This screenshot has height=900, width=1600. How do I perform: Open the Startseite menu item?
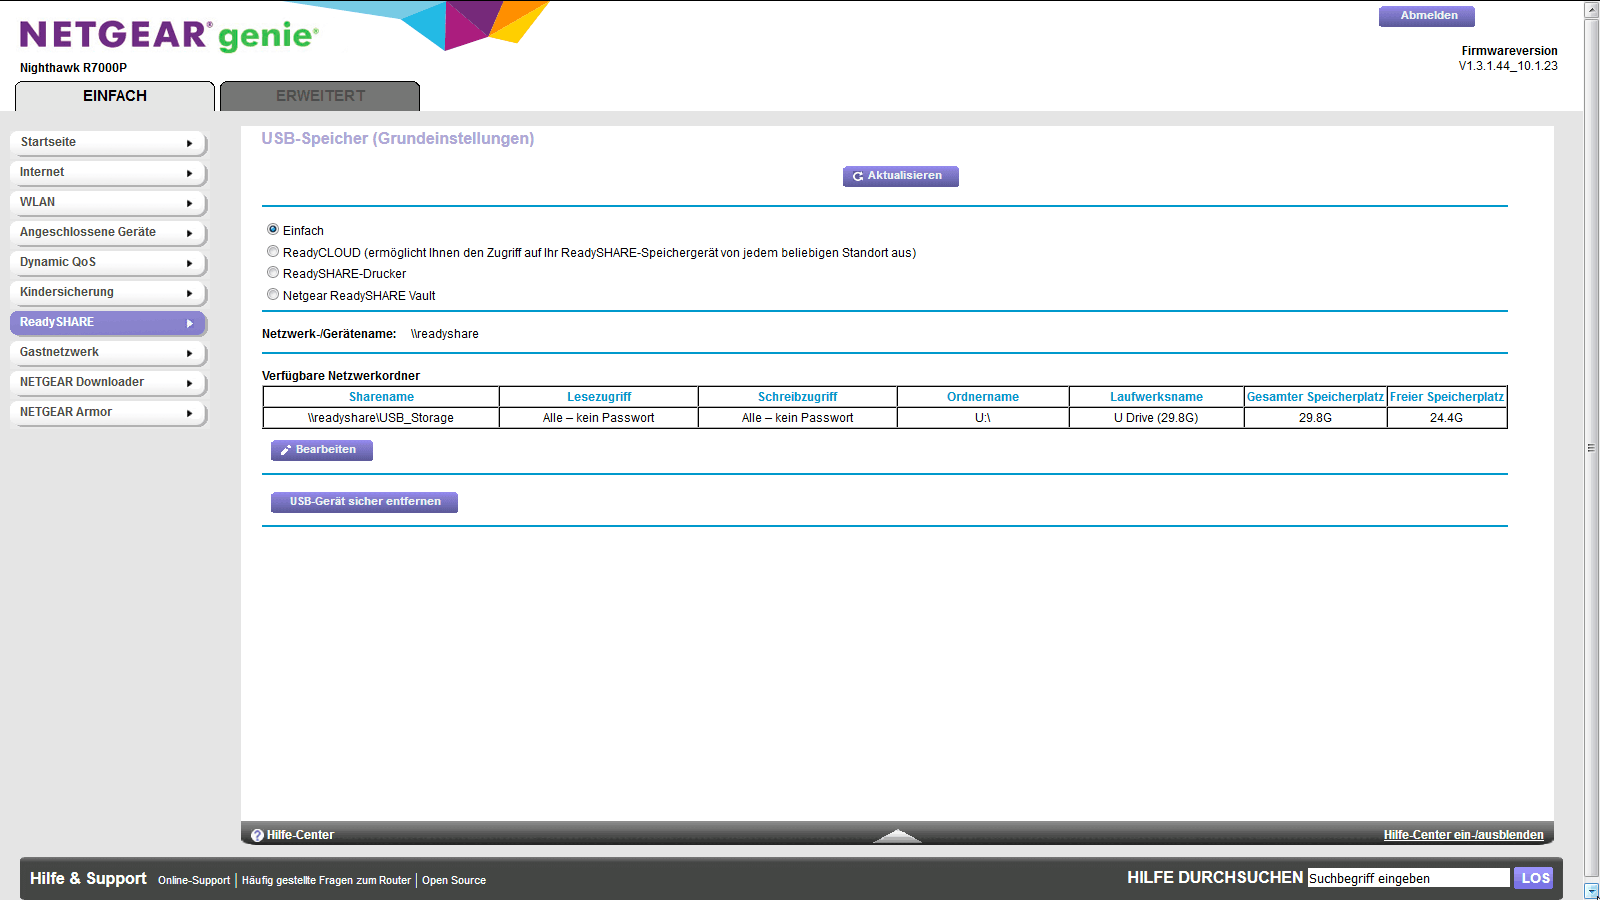[x=108, y=142]
